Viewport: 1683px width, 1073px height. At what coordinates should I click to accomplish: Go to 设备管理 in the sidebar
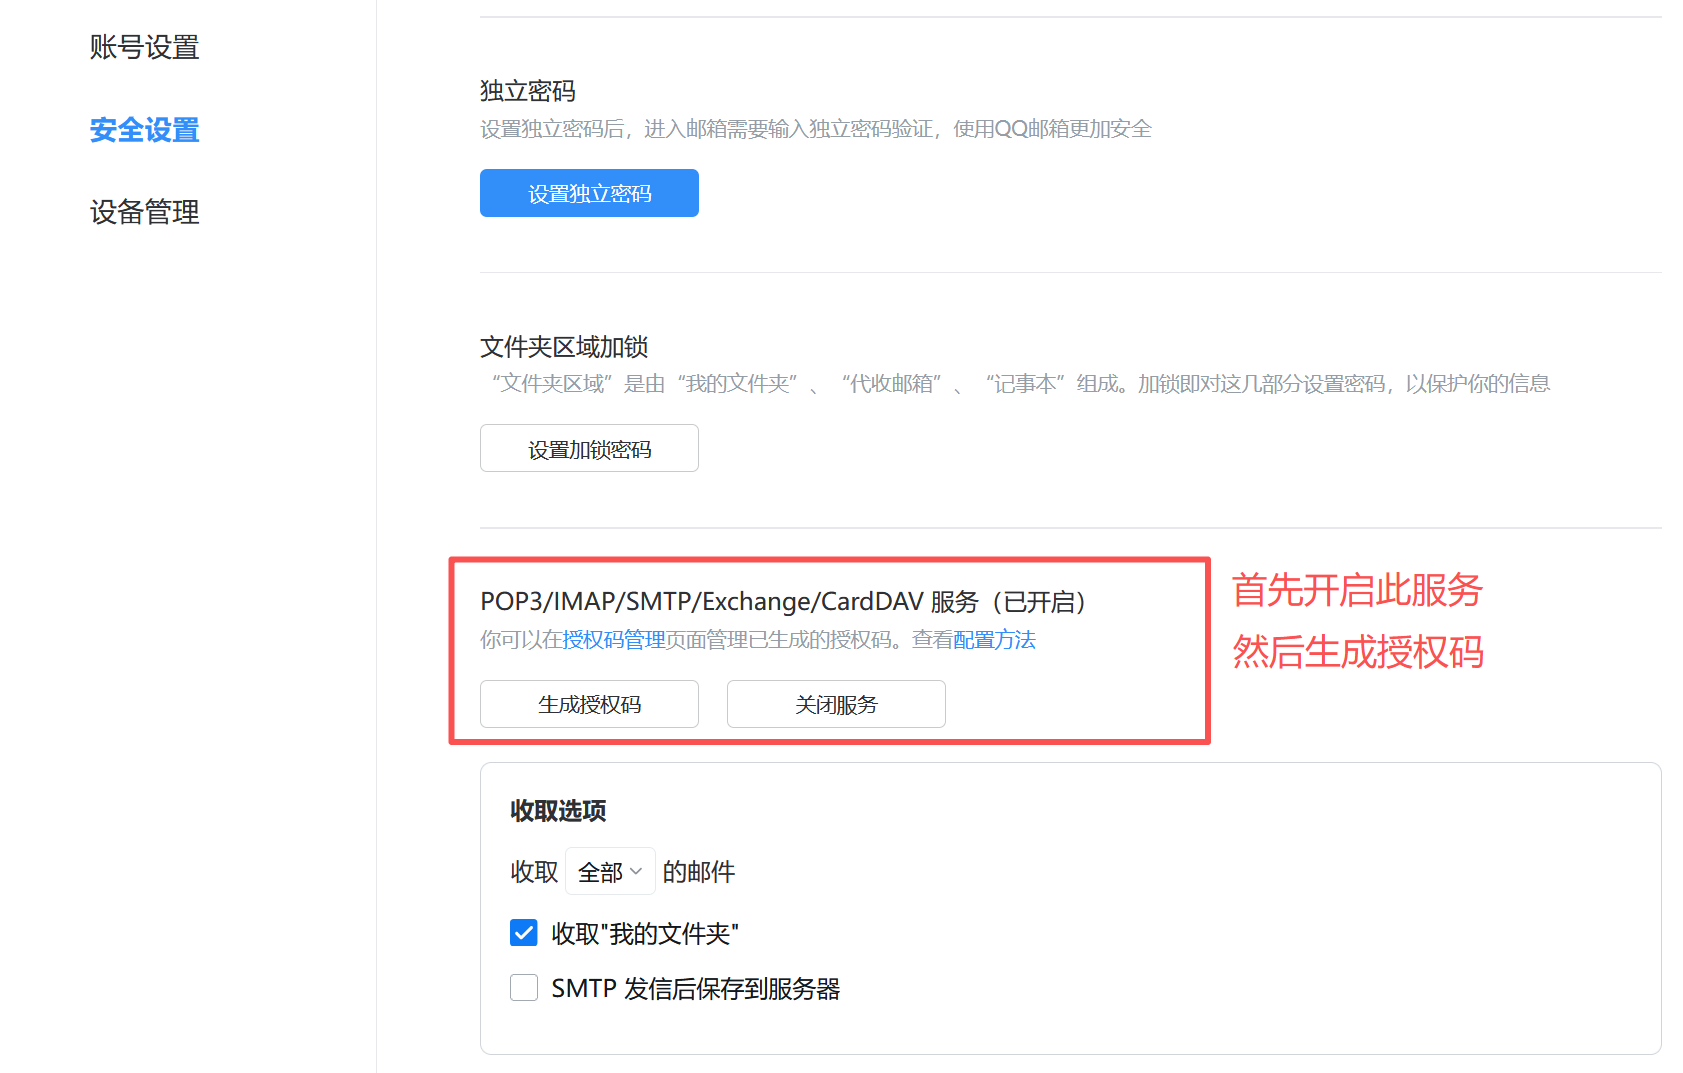point(144,212)
